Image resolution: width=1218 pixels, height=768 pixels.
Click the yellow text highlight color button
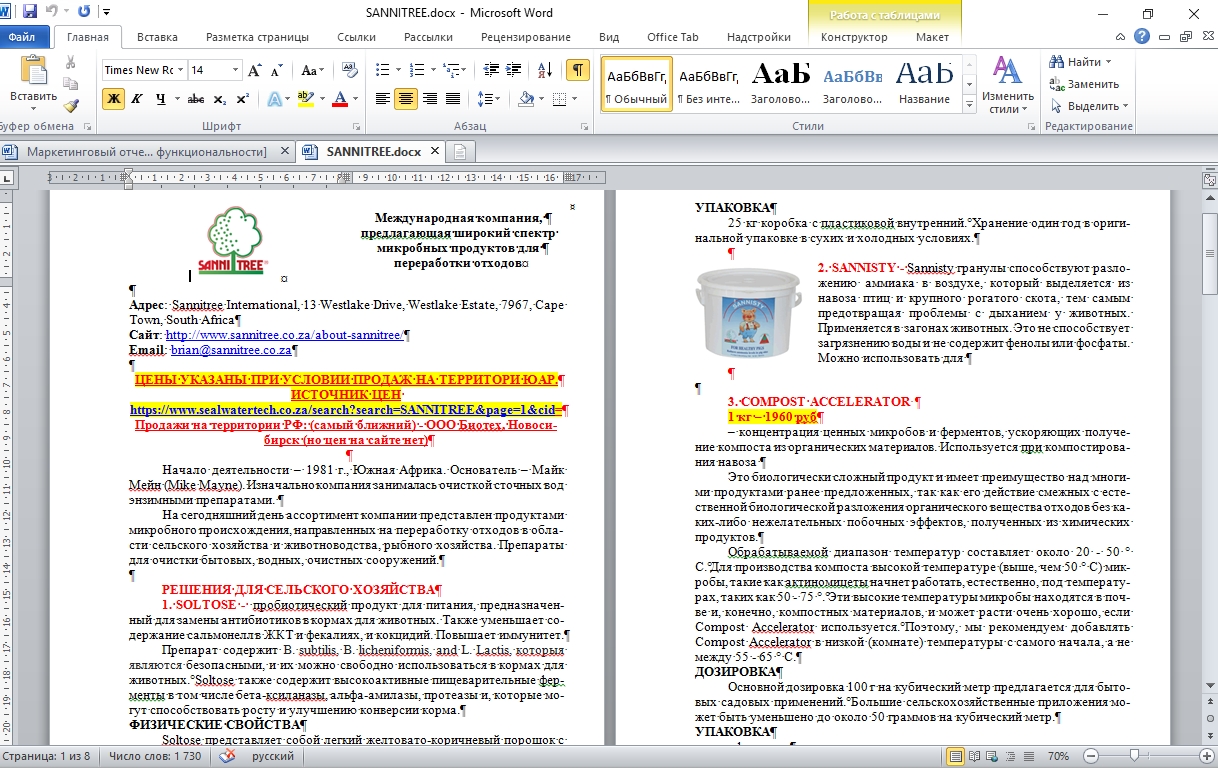305,99
